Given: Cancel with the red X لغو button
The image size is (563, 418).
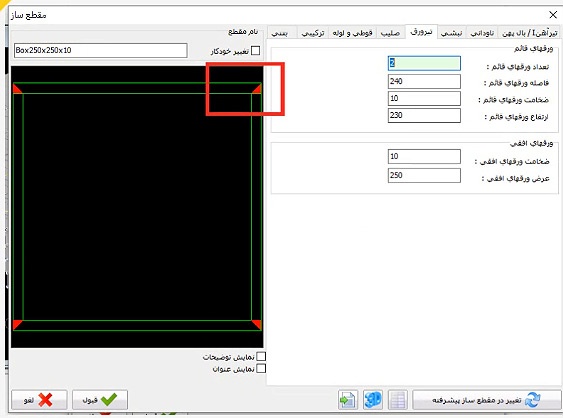Looking at the screenshot, I should pos(39,399).
